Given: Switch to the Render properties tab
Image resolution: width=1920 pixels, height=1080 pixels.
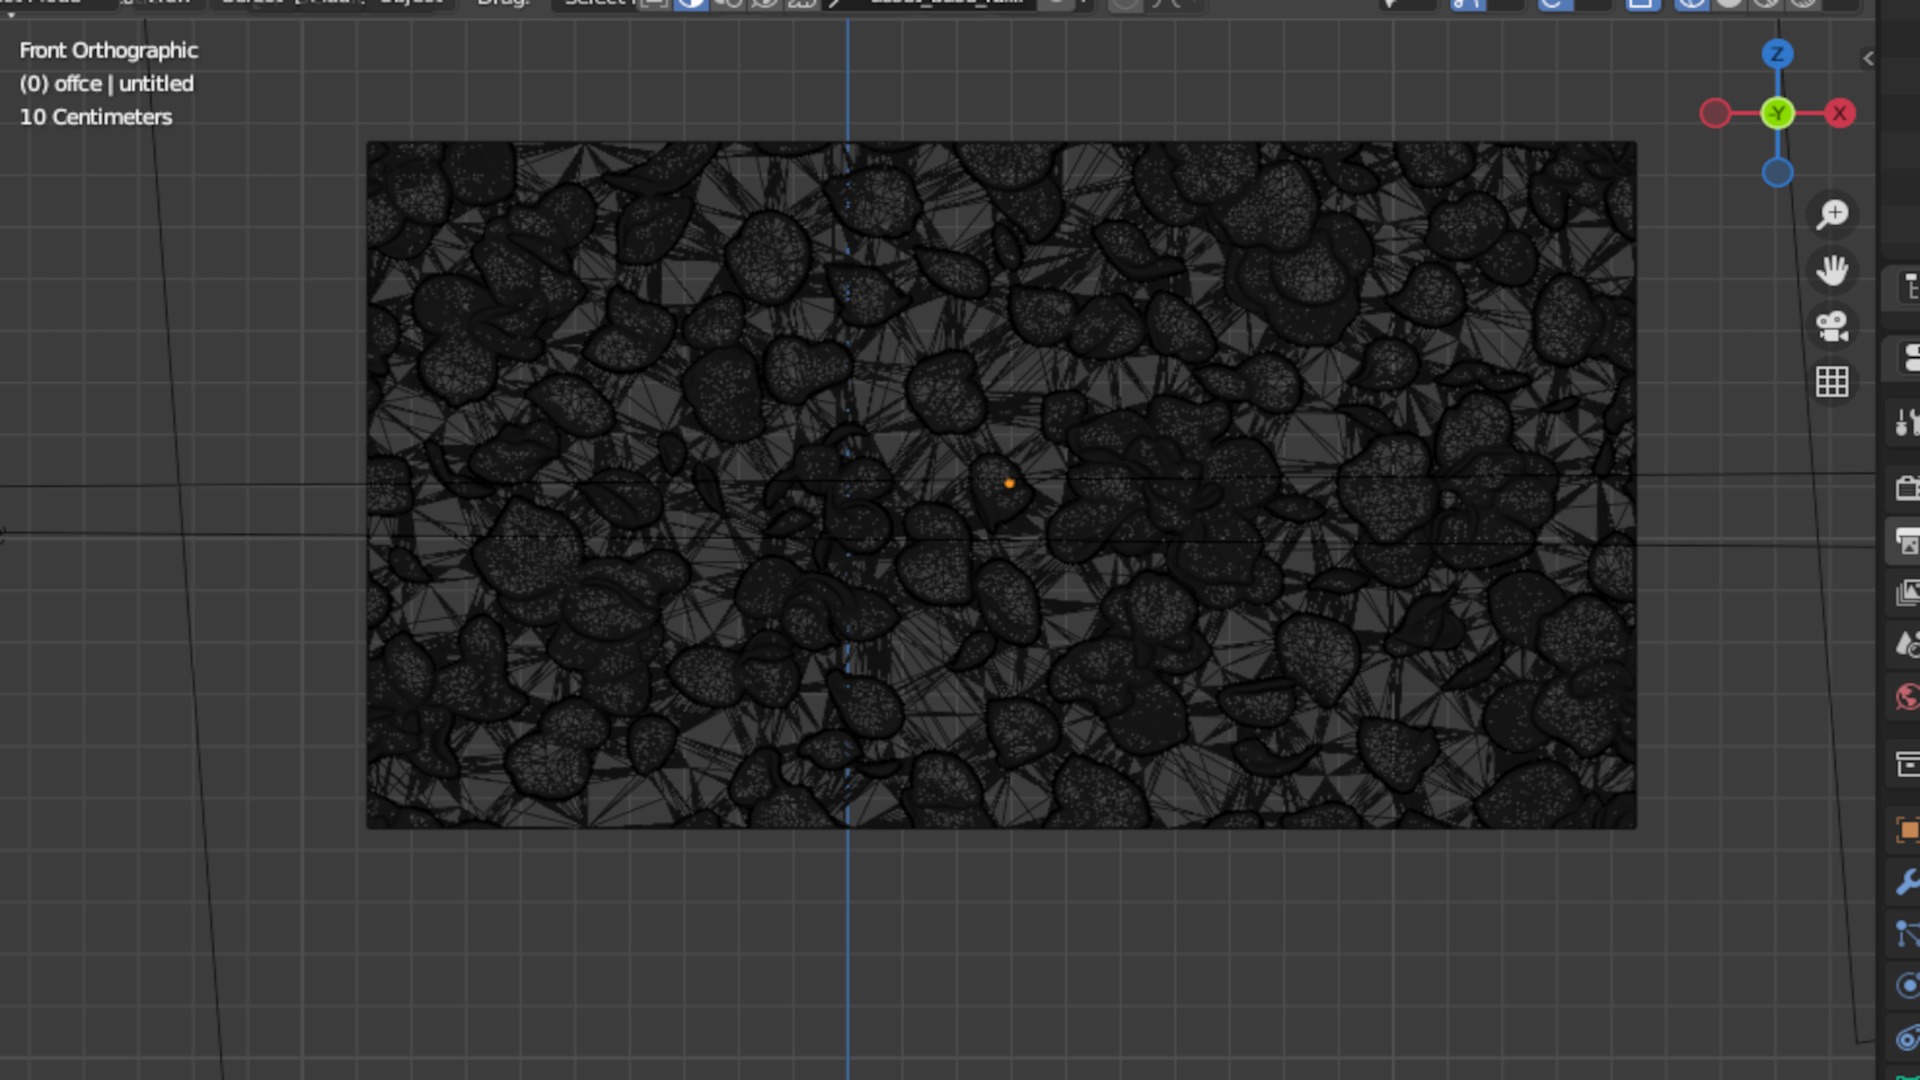Looking at the screenshot, I should pos(1907,489).
